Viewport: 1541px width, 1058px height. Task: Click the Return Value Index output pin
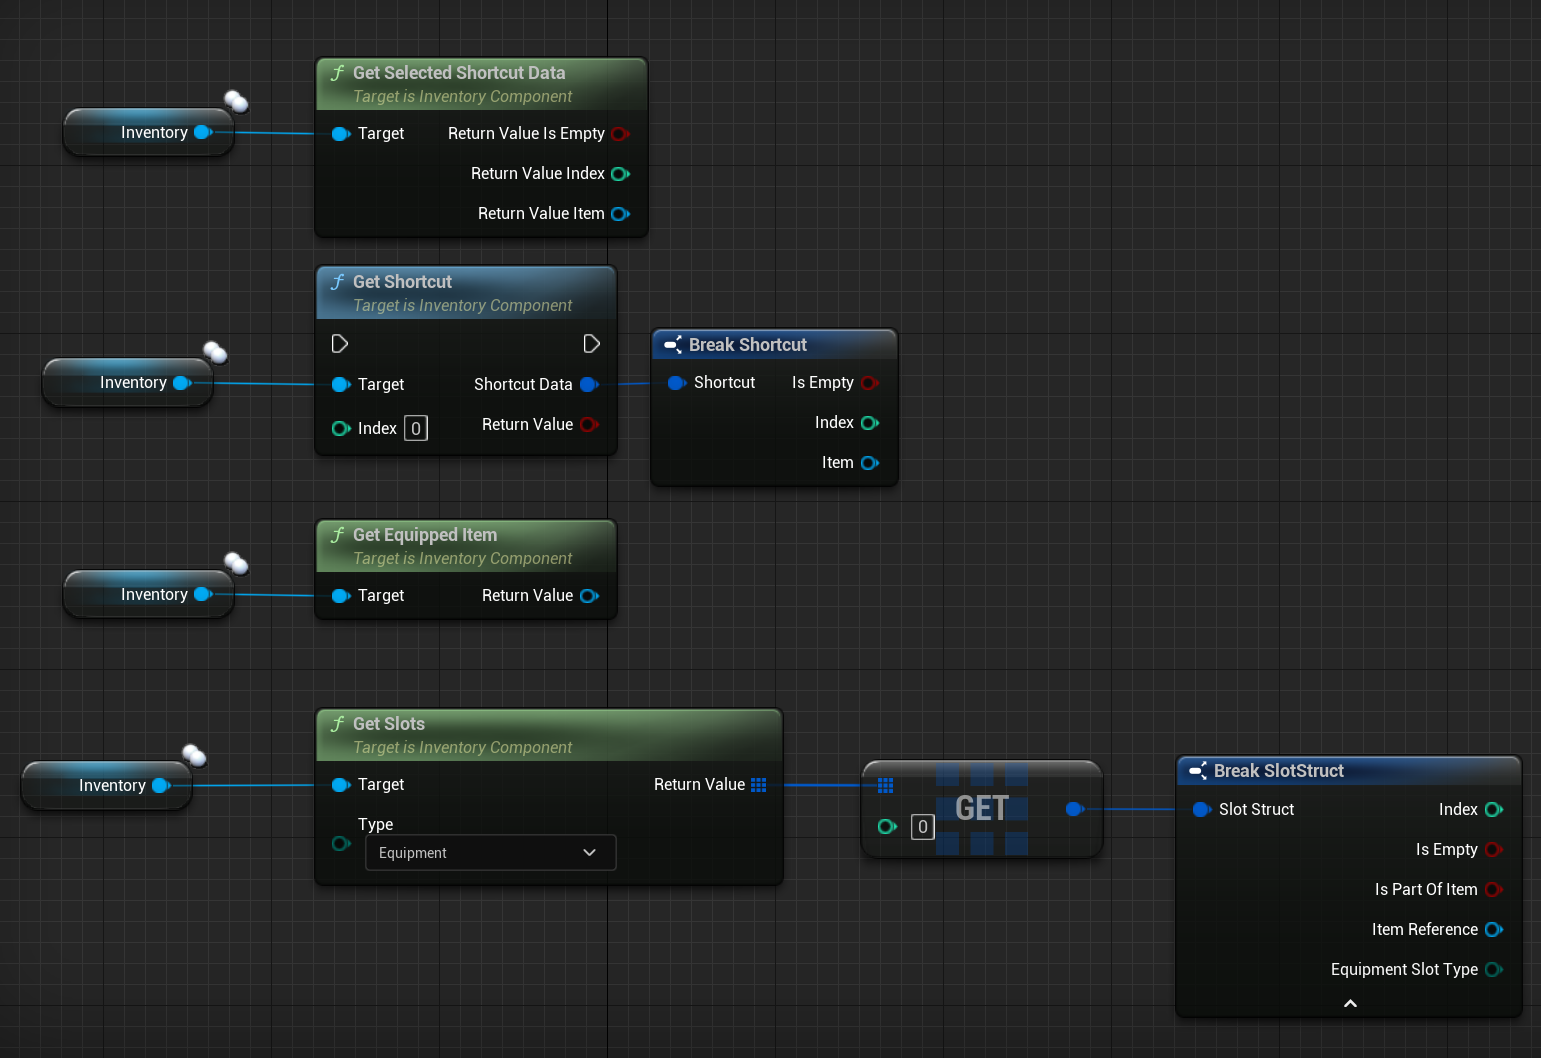coord(620,174)
